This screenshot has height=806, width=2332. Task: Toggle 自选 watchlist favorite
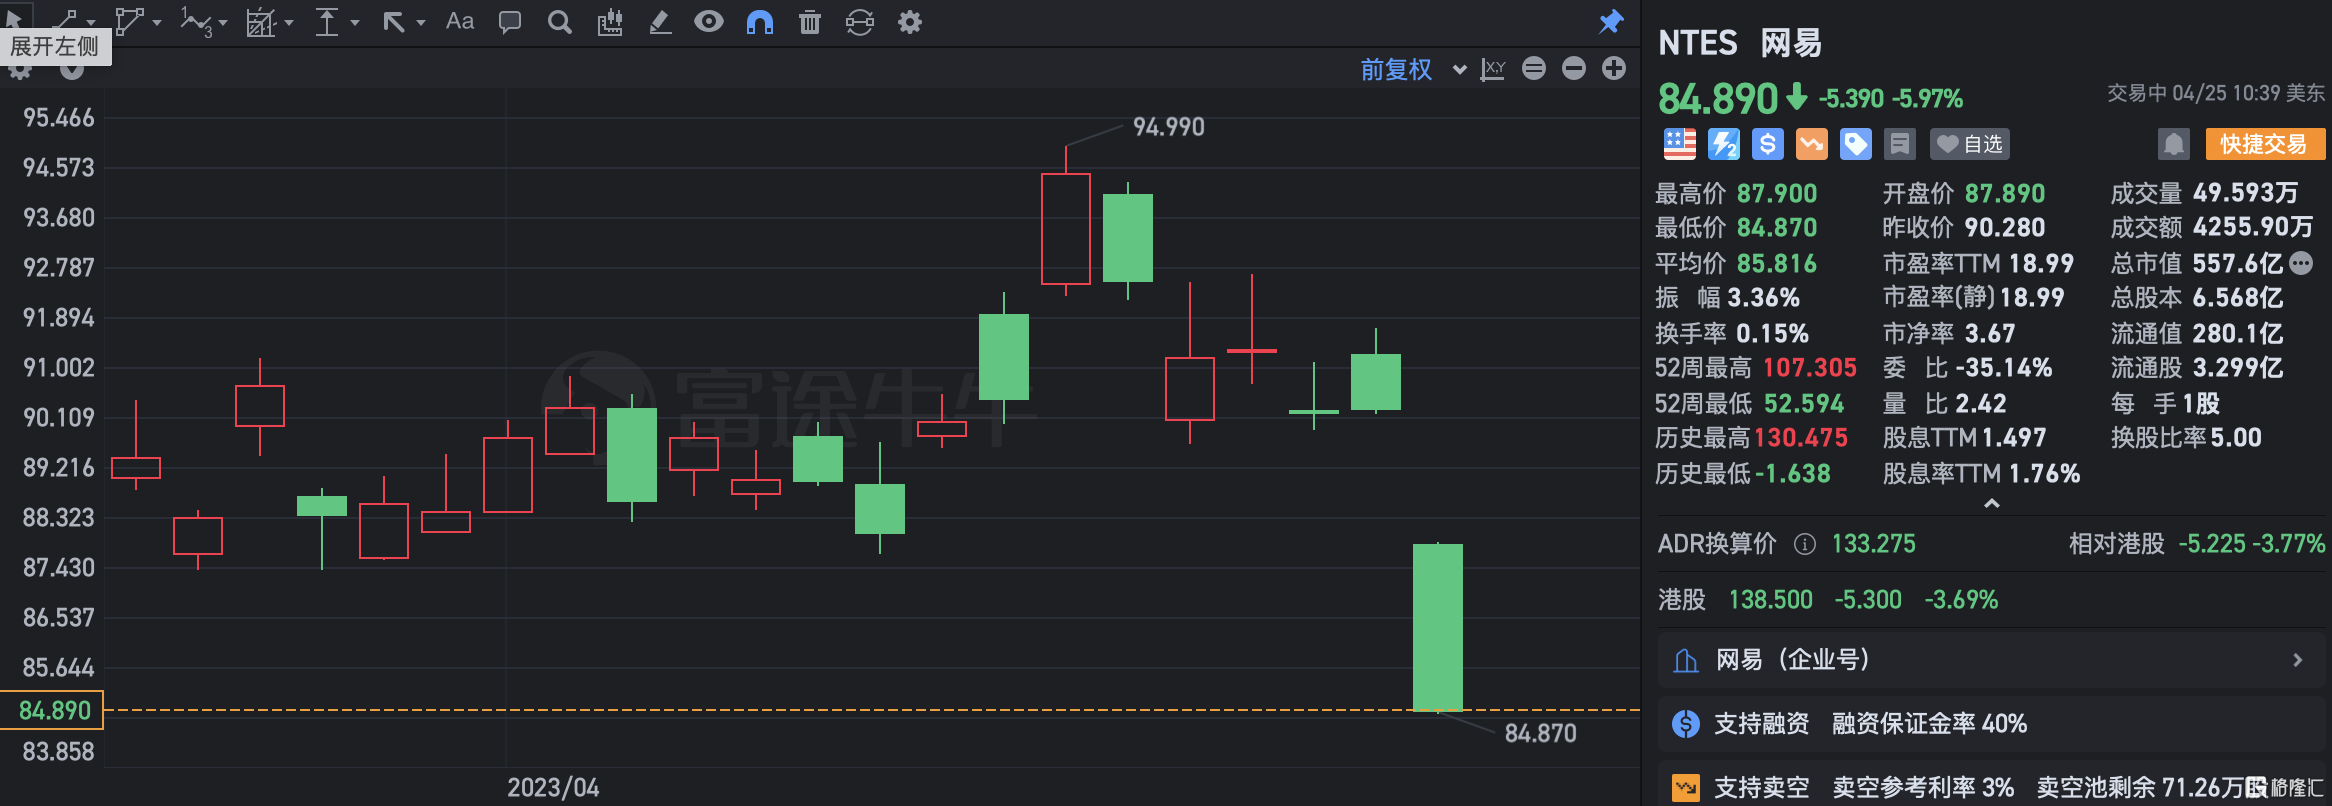(1970, 144)
